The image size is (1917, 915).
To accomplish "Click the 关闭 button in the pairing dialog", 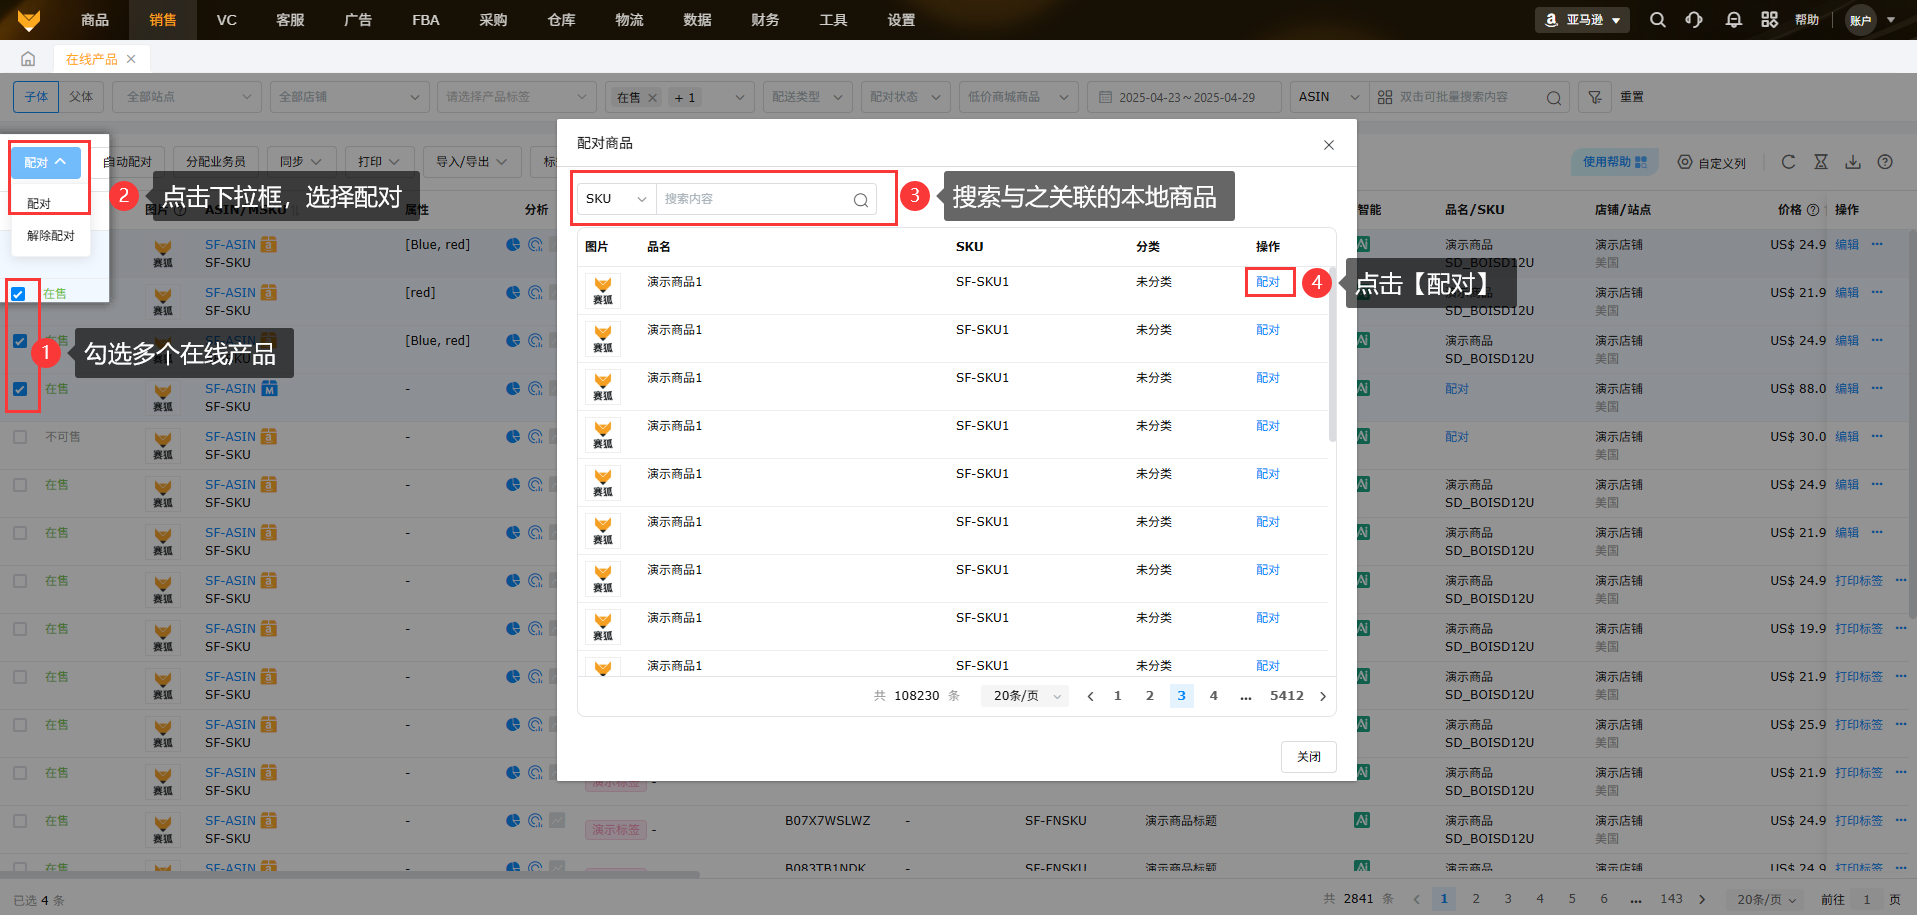I will click(1308, 757).
